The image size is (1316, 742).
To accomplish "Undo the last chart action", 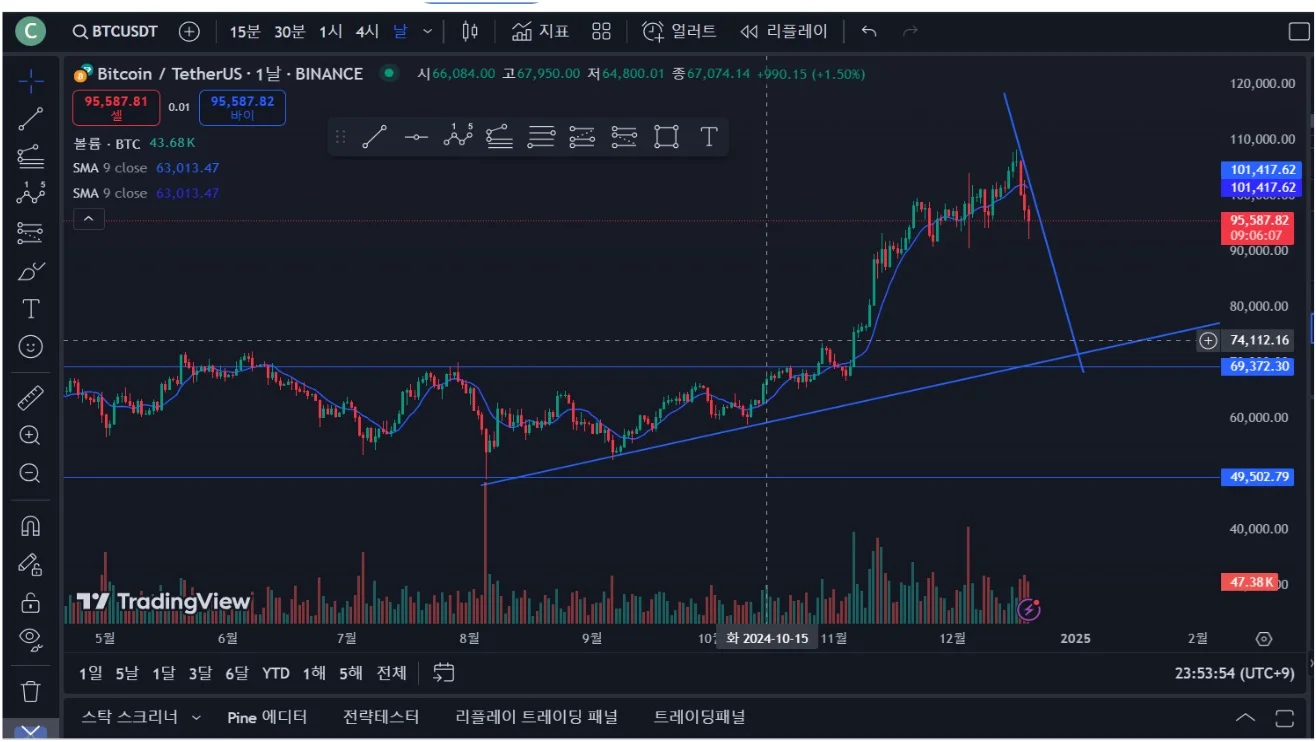I will coord(869,32).
